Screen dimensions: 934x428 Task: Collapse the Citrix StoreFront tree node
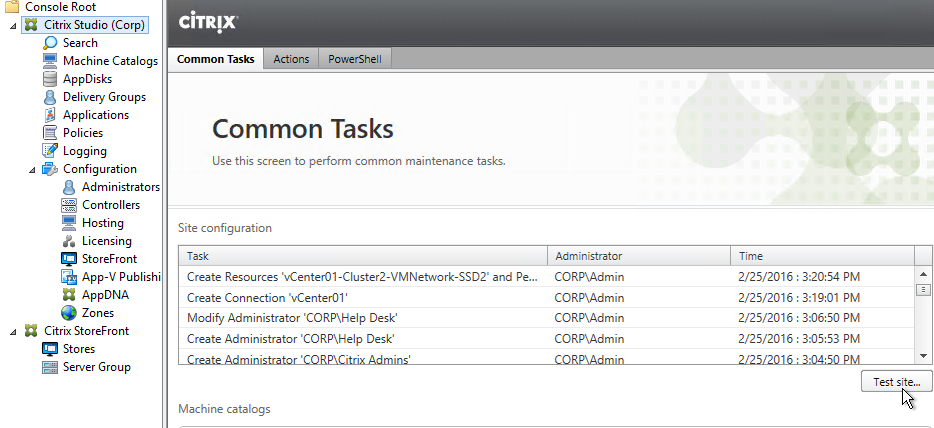[x=13, y=332]
